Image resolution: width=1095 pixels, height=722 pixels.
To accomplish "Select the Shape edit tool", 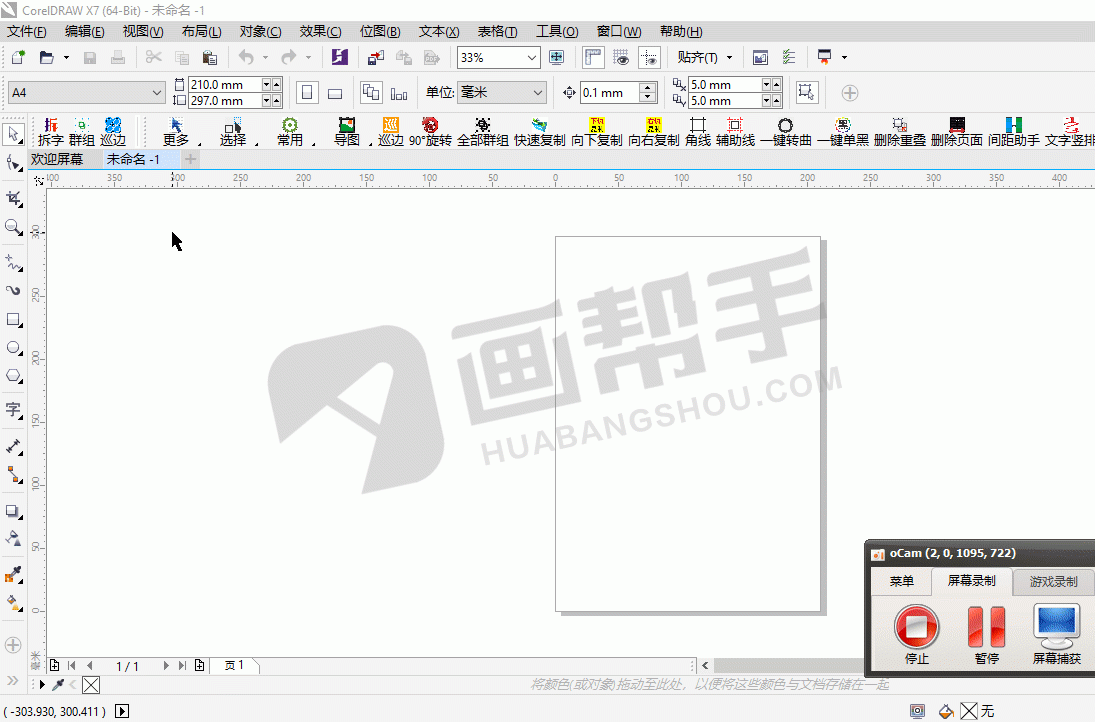I will [14, 163].
